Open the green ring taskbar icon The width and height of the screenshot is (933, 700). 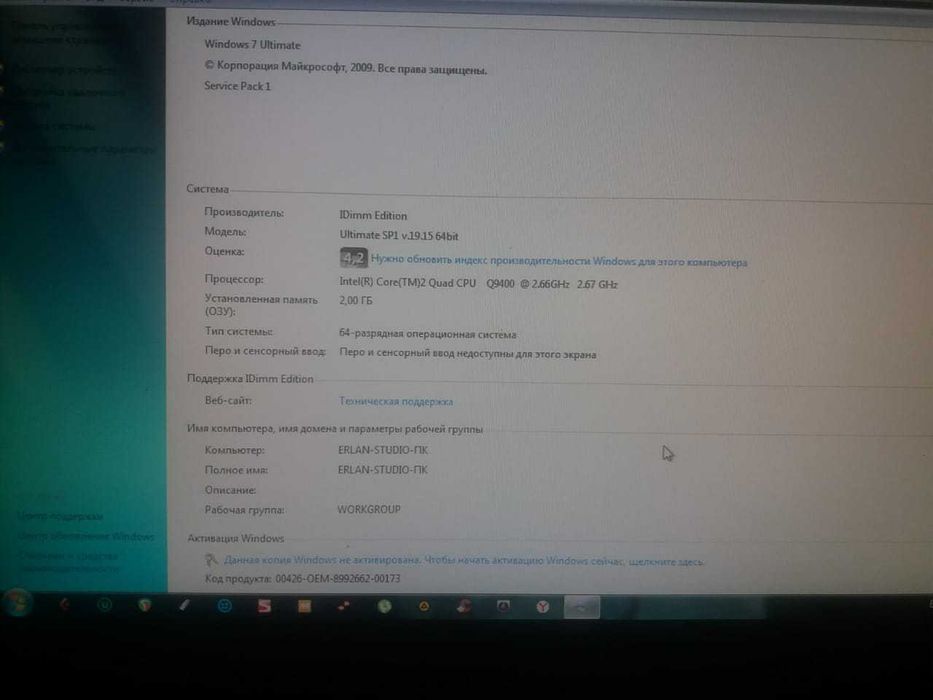104,605
